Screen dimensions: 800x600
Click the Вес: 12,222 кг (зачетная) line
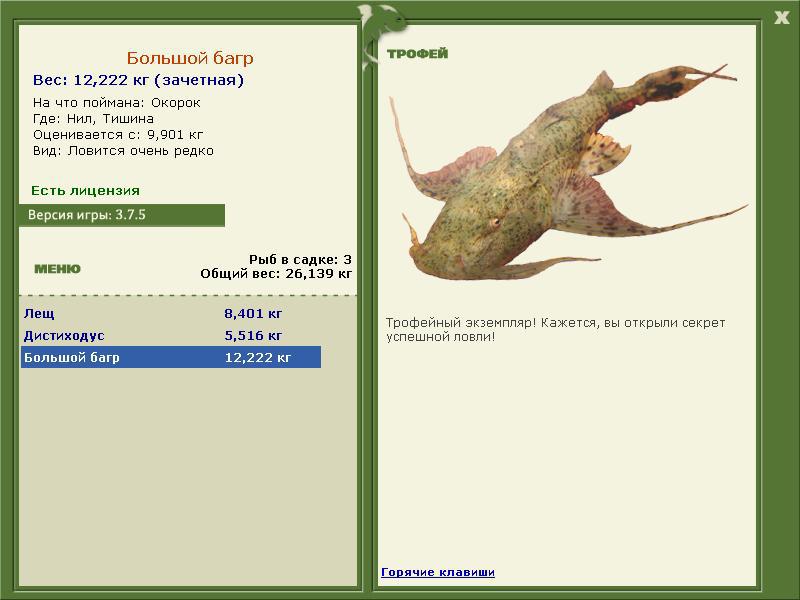pos(138,80)
